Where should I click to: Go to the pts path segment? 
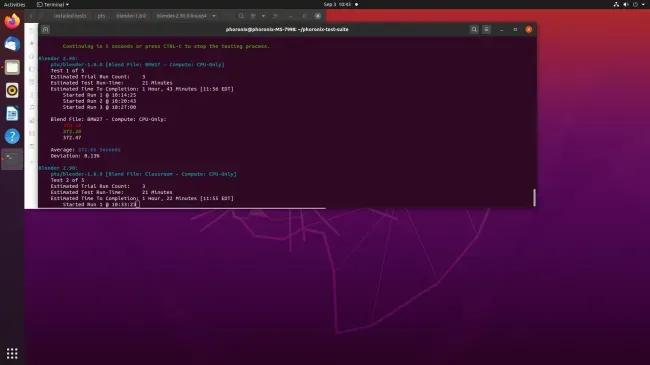click(x=101, y=16)
